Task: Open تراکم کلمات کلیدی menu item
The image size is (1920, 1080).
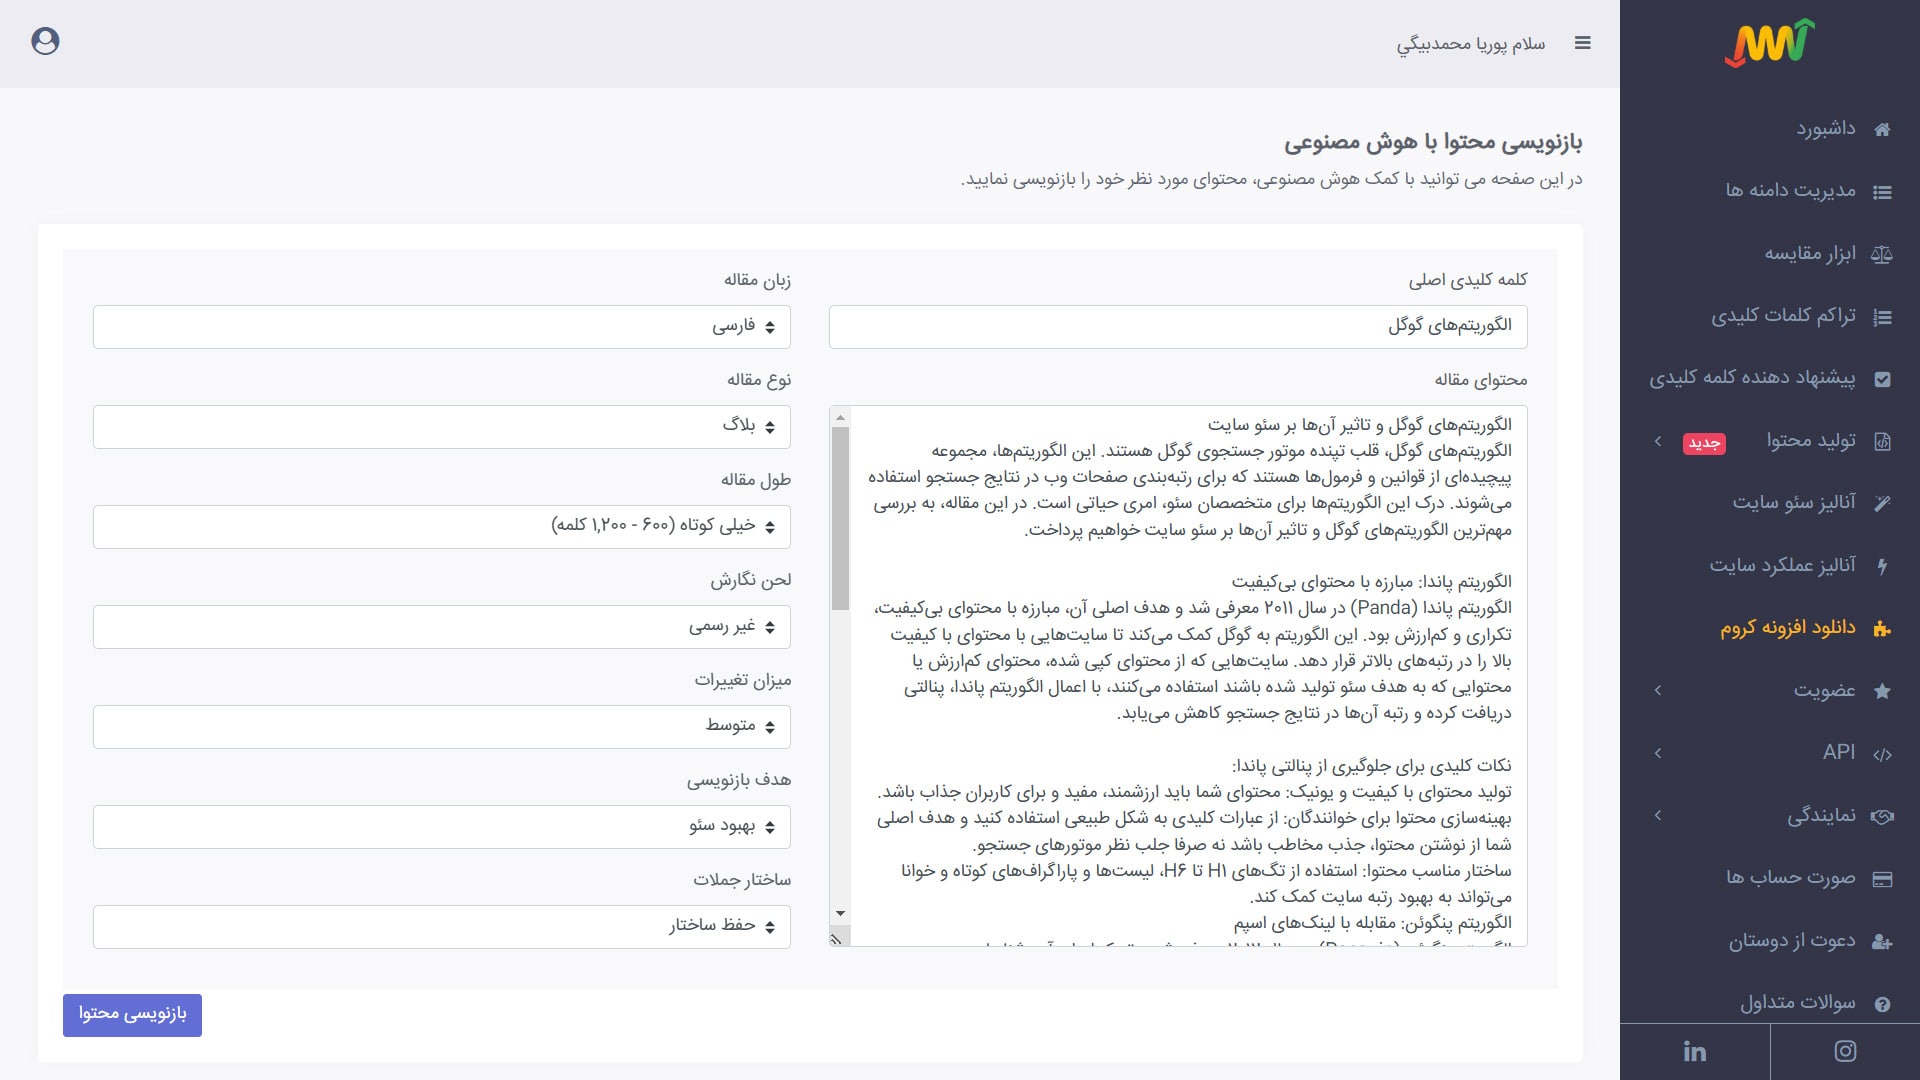Action: [x=1783, y=316]
